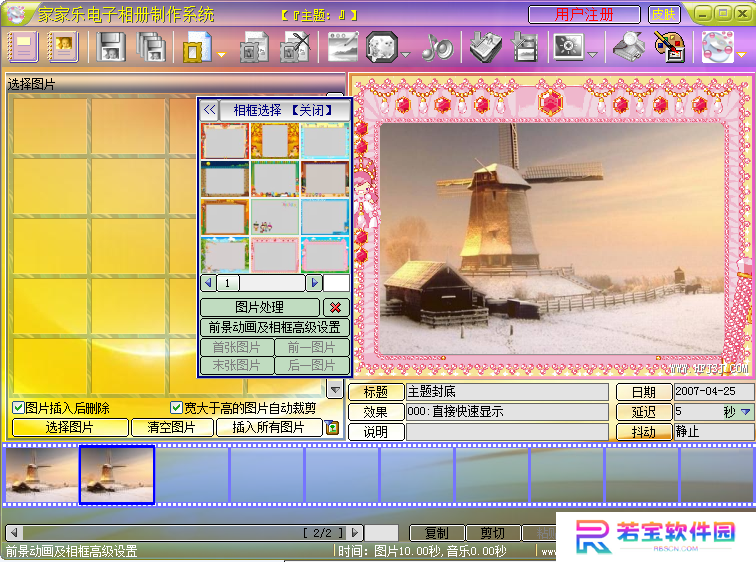Click the octagonal kitten photo icon
756x562 pixels.
[x=382, y=47]
